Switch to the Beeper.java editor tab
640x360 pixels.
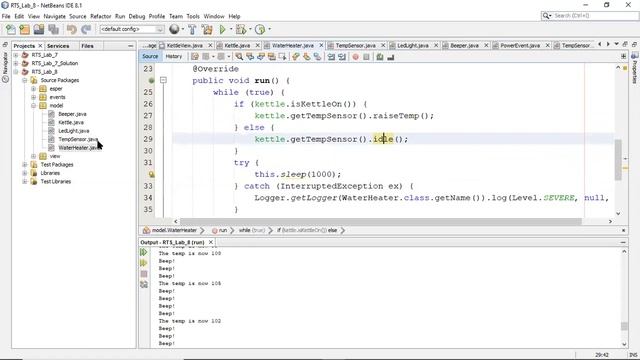[x=464, y=45]
